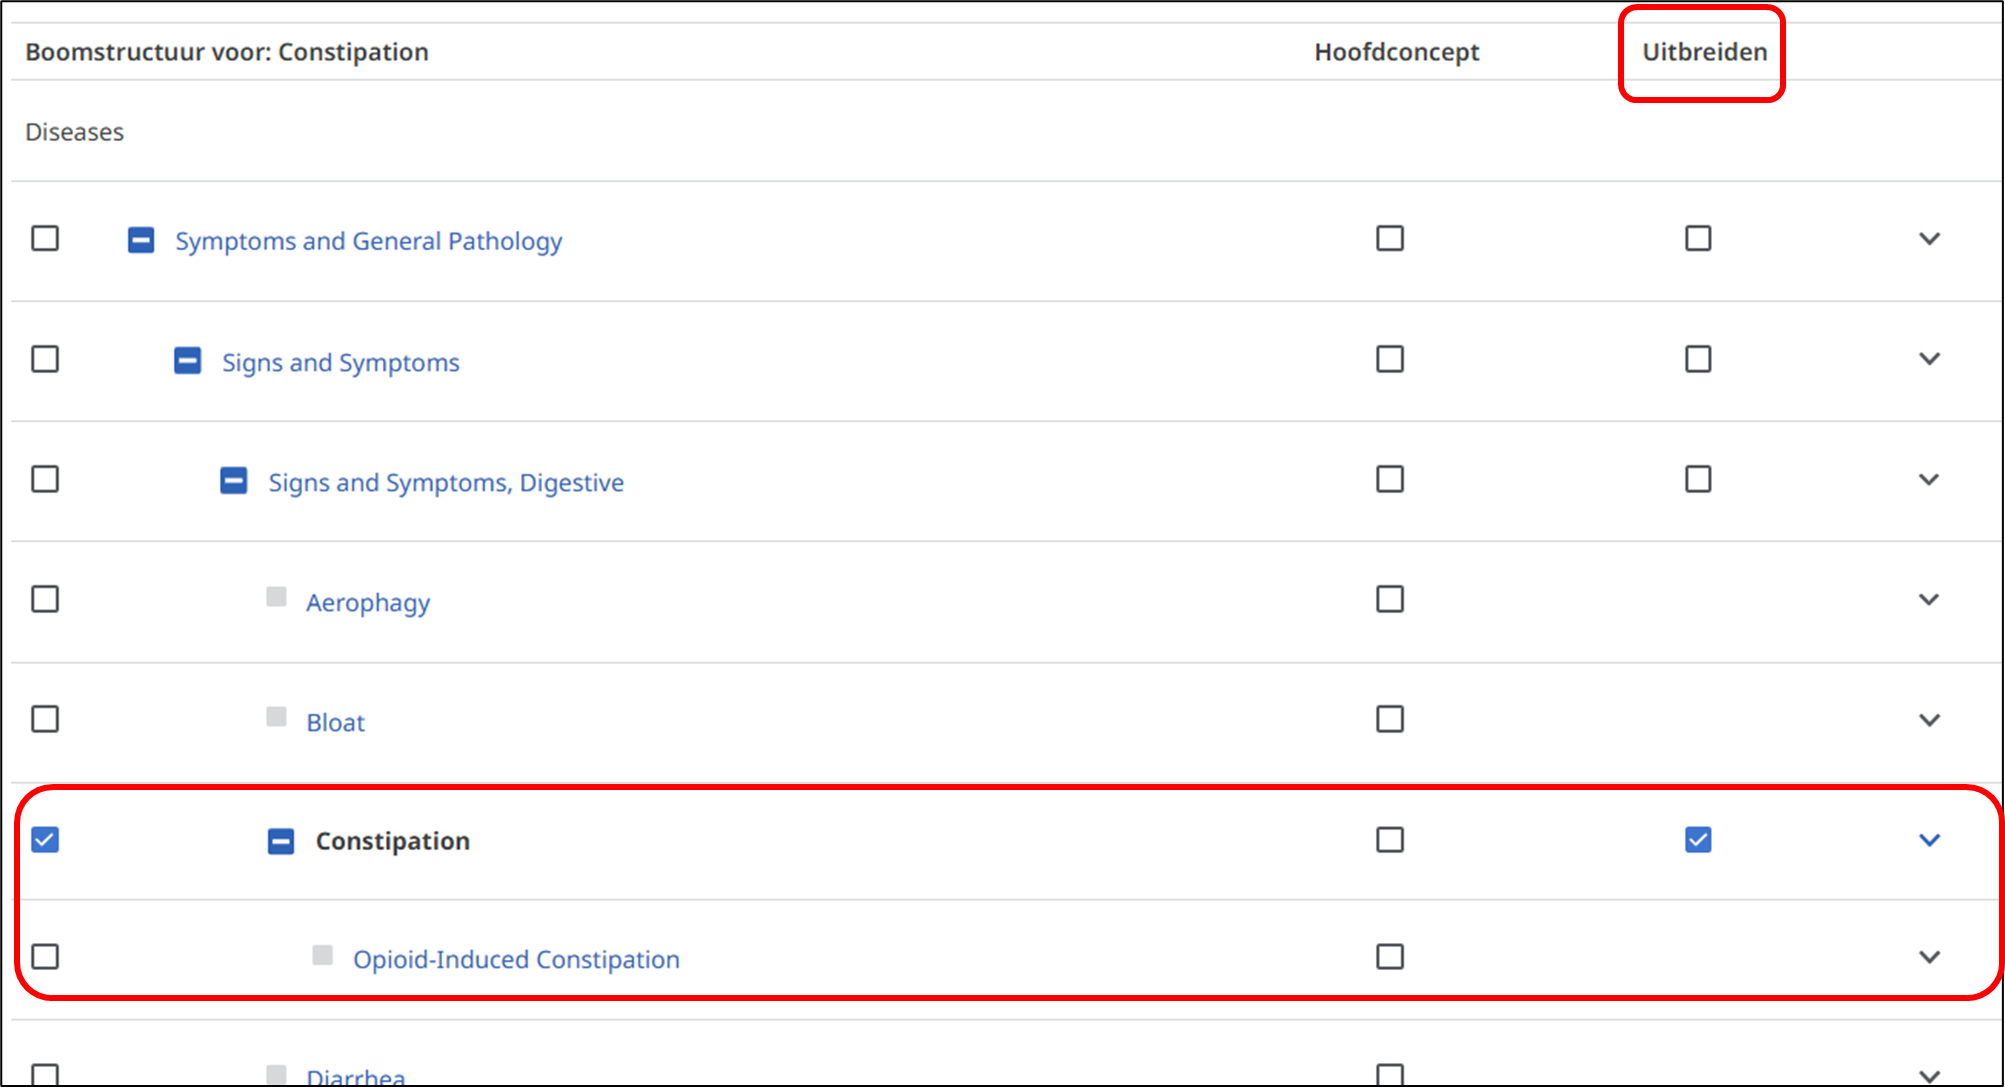This screenshot has width=2005, height=1087.
Task: Expand details chevron for Signs and Symptoms, Digestive
Action: tap(1930, 479)
